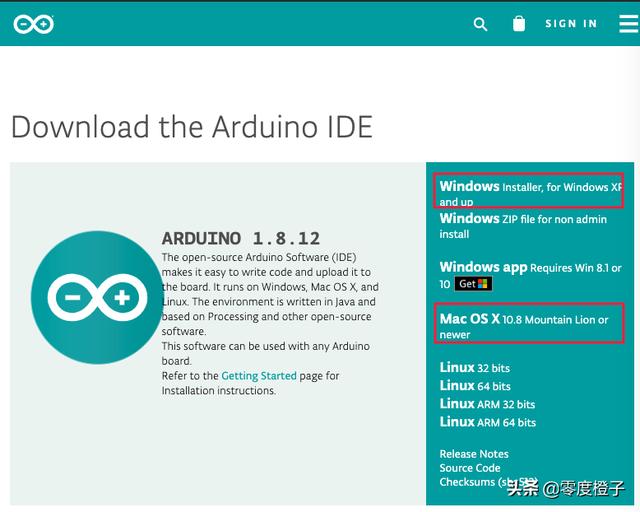Viewport: 640px width, 512px height.
Task: Click the ARDUINO 1.8.12 version heading
Action: pyautogui.click(x=241, y=238)
